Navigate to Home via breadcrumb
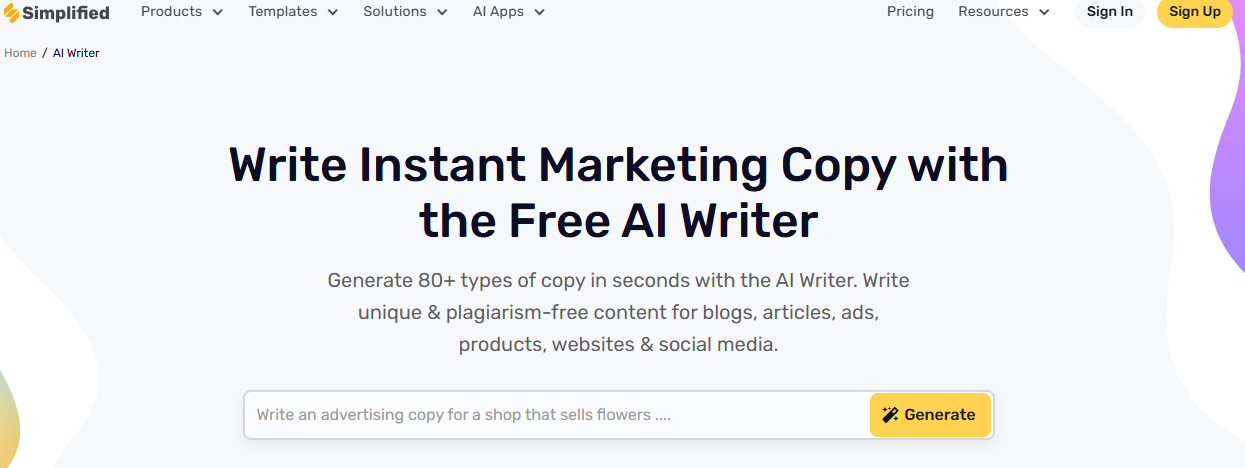Screen dimensions: 1245x468 click(20, 53)
